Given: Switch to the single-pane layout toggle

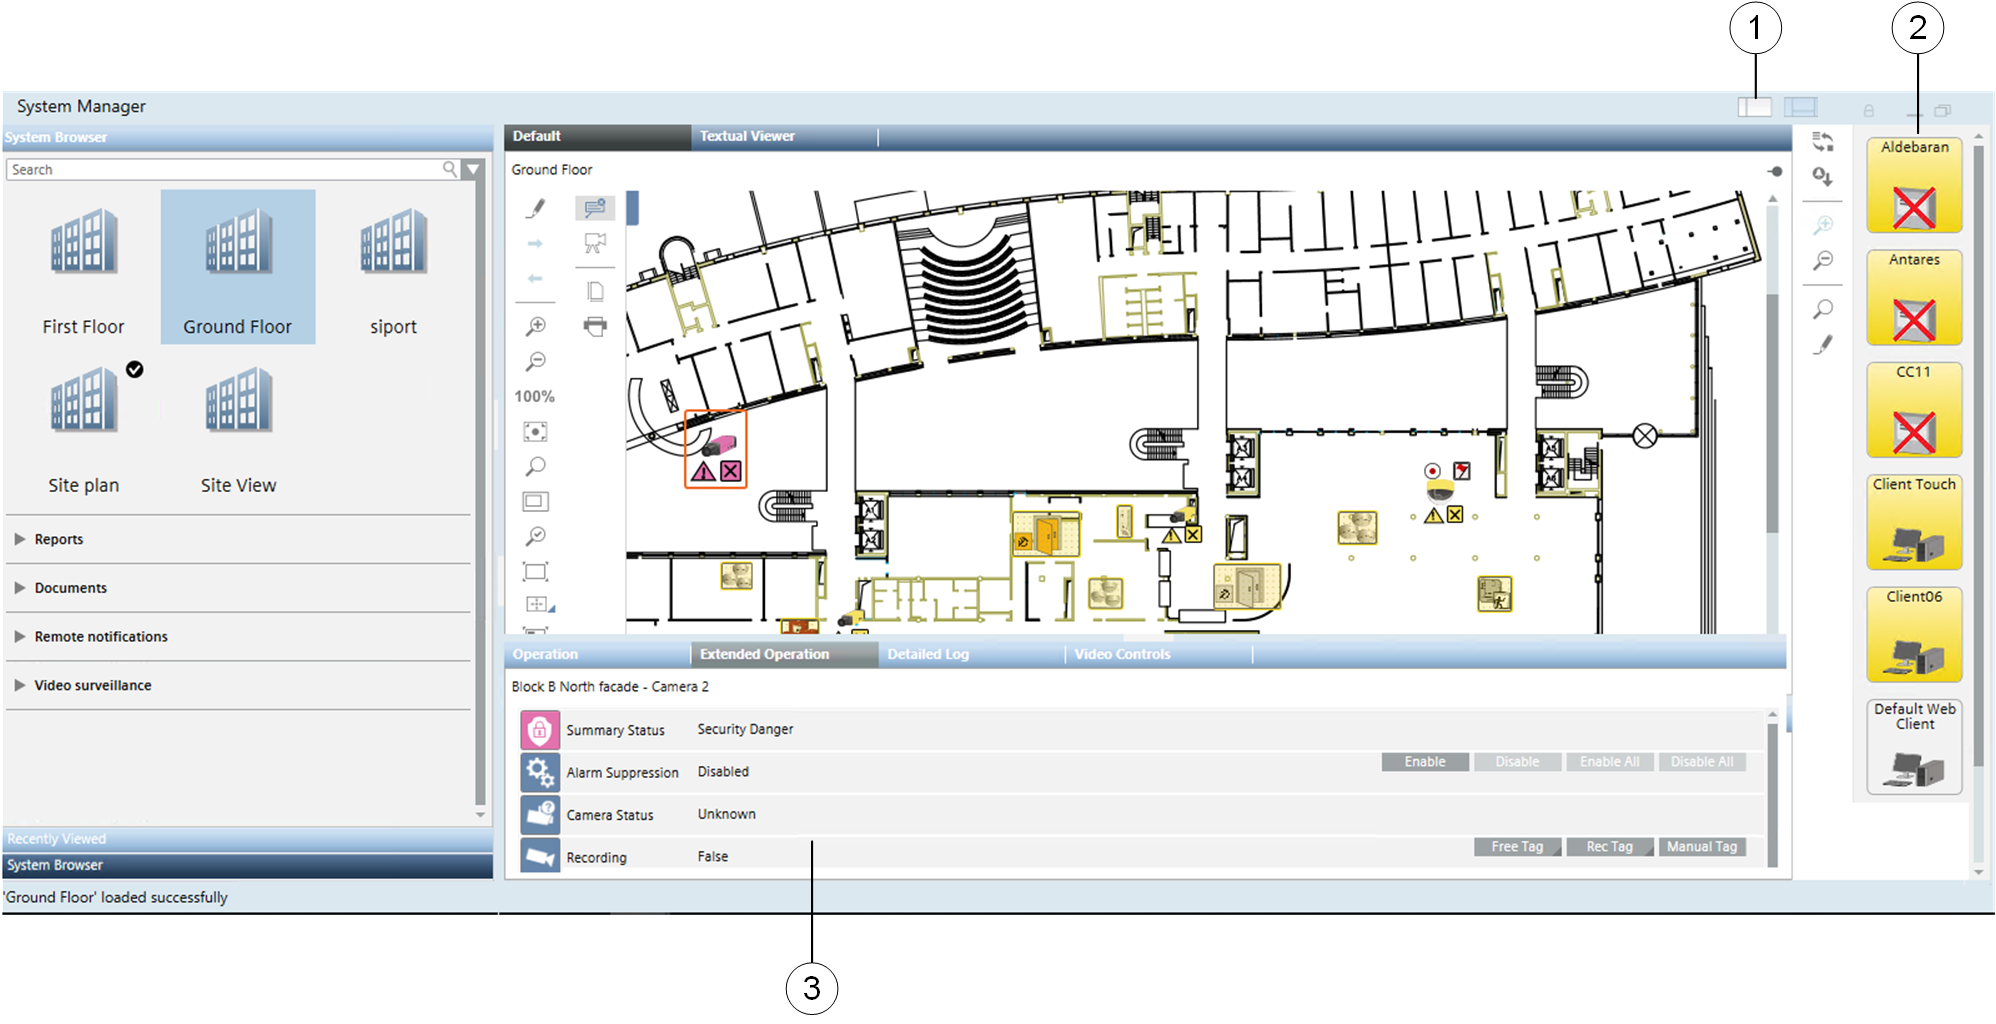Looking at the screenshot, I should [1754, 107].
